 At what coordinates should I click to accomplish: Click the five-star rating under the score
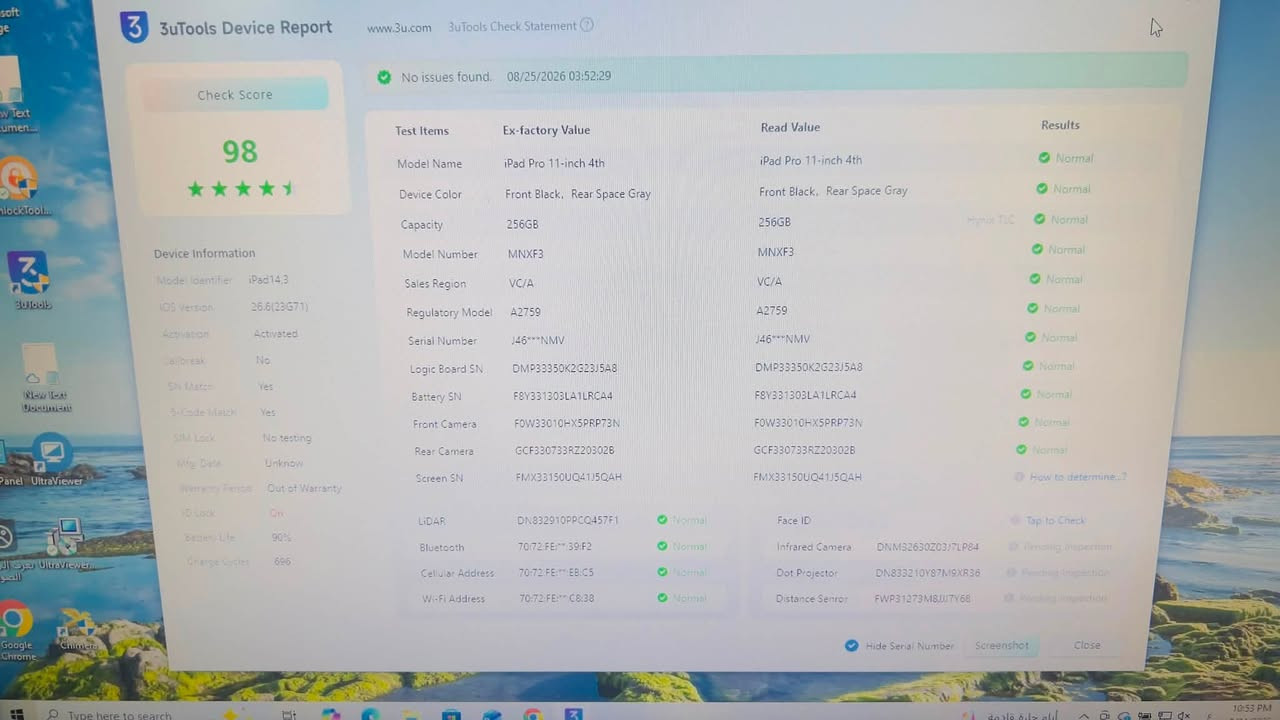[x=241, y=189]
